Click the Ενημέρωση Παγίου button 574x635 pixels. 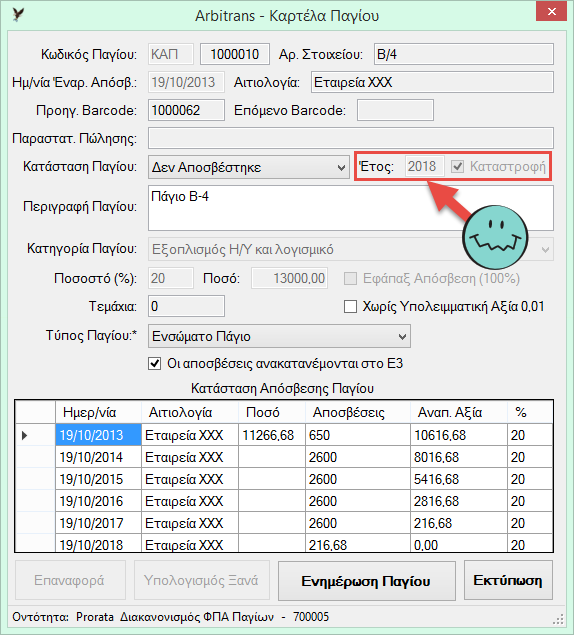pyautogui.click(x=367, y=581)
